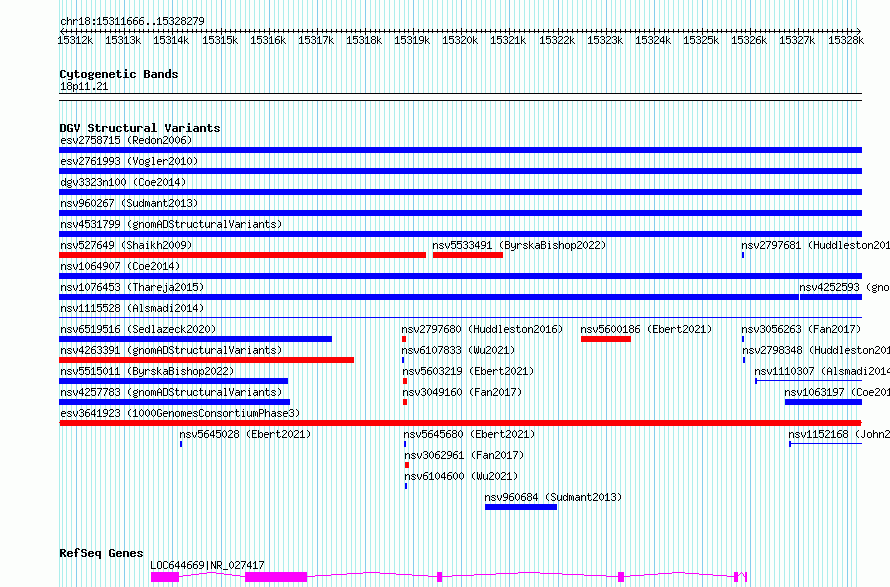
Task: Click nsv1110307 (Alsmadi2014) label
Action: 821,371
